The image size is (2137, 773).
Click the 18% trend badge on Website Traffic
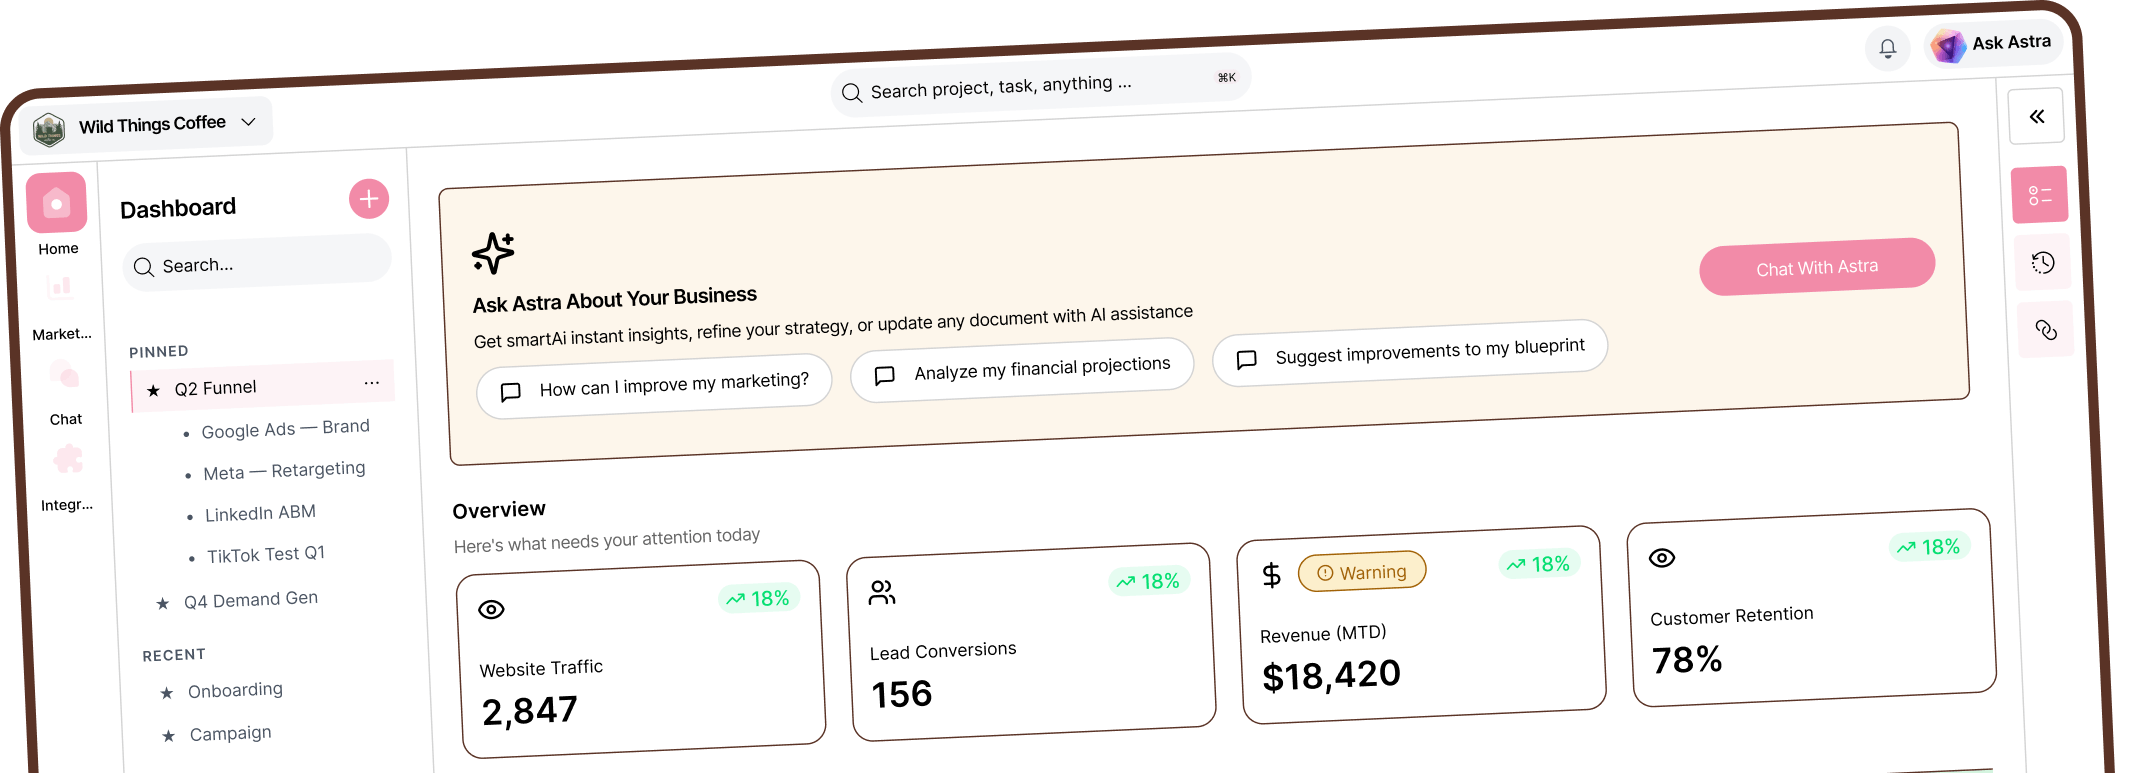759,598
